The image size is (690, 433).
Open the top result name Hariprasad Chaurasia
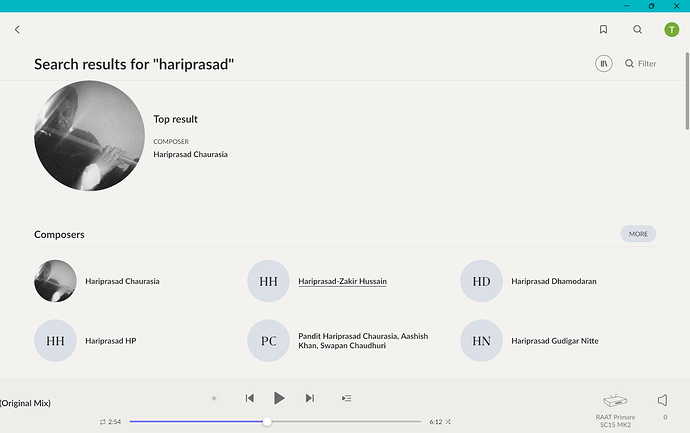(191, 154)
